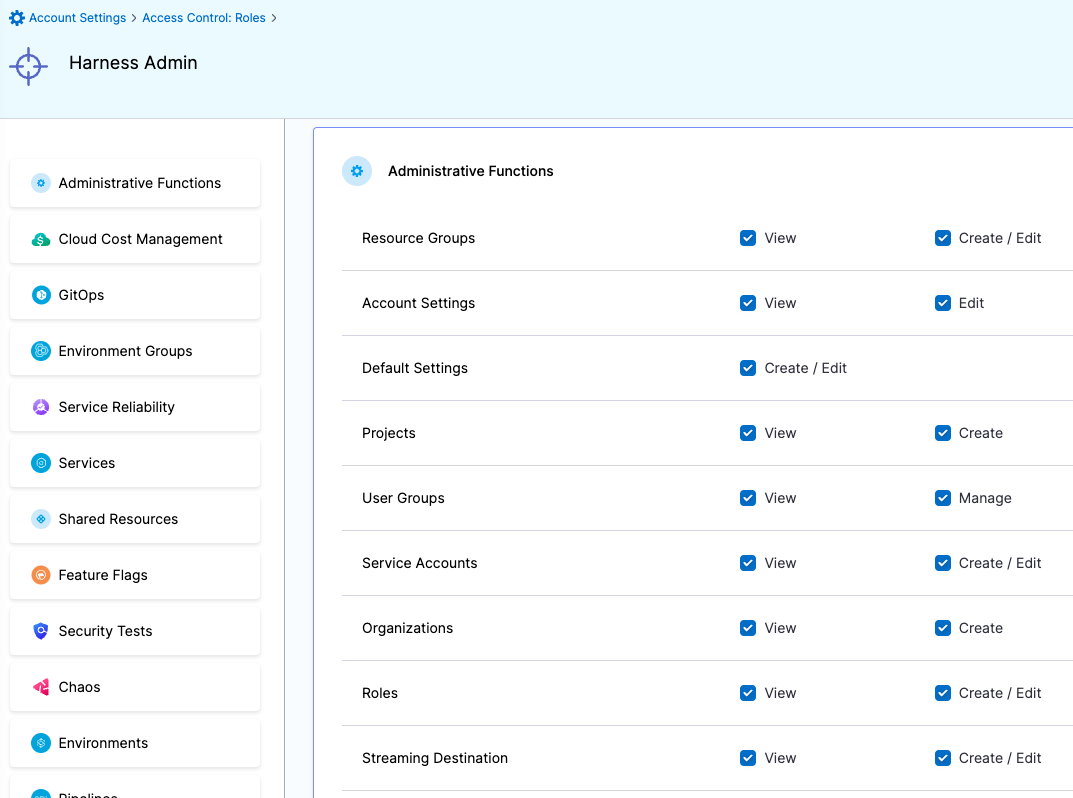Open the Account Settings breadcrumb link
Image resolution: width=1073 pixels, height=798 pixels.
point(75,17)
